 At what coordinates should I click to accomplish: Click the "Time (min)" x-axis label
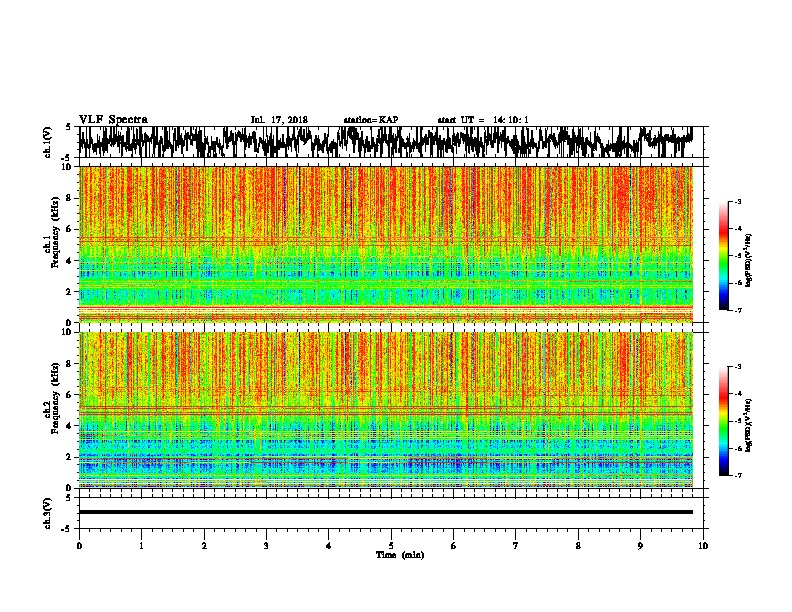pyautogui.click(x=400, y=555)
